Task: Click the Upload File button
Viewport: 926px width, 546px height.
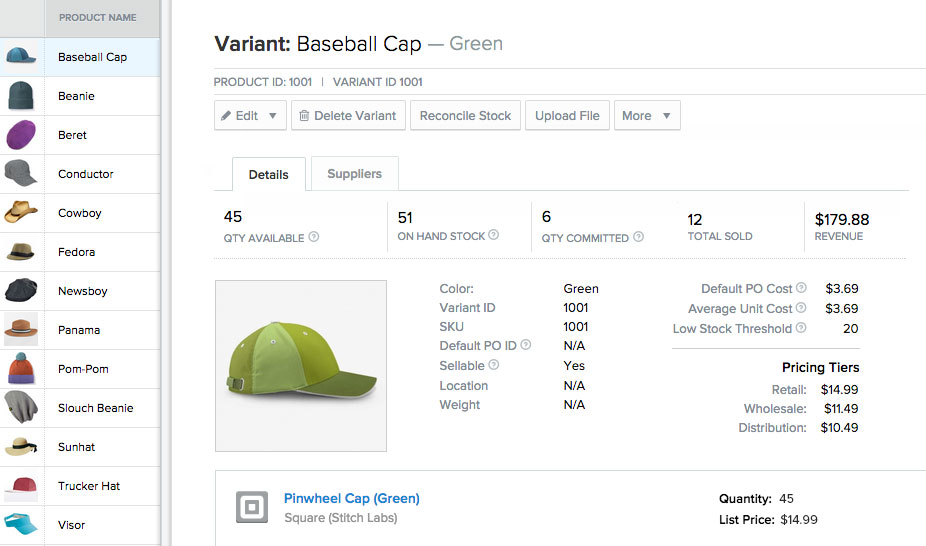Action: point(567,116)
